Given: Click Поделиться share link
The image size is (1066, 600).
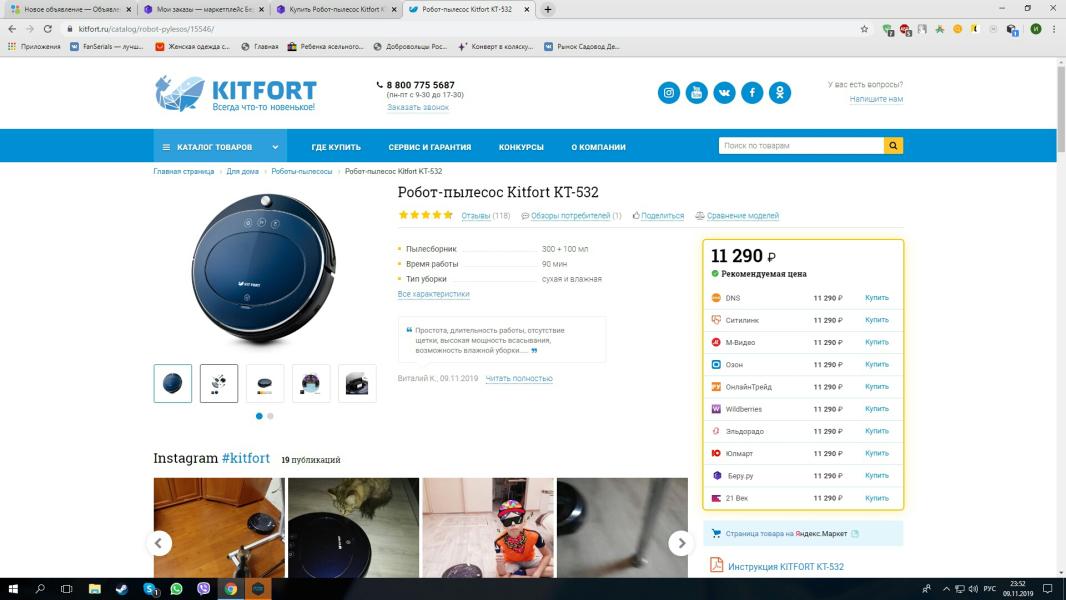Looking at the screenshot, I should pyautogui.click(x=662, y=216).
